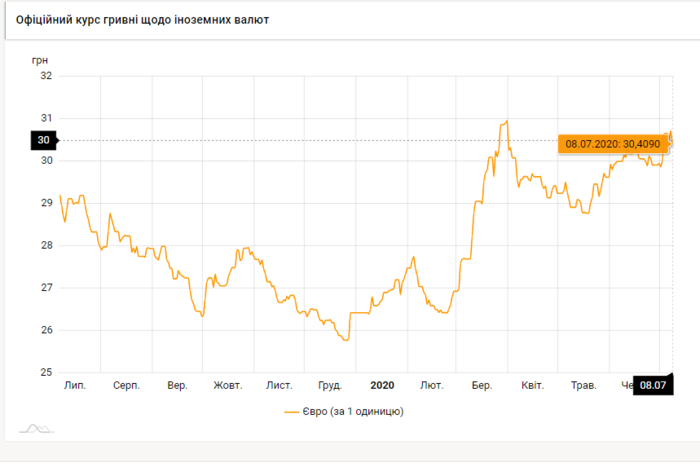Click the Лист. month label
700x467 pixels.
[279, 385]
